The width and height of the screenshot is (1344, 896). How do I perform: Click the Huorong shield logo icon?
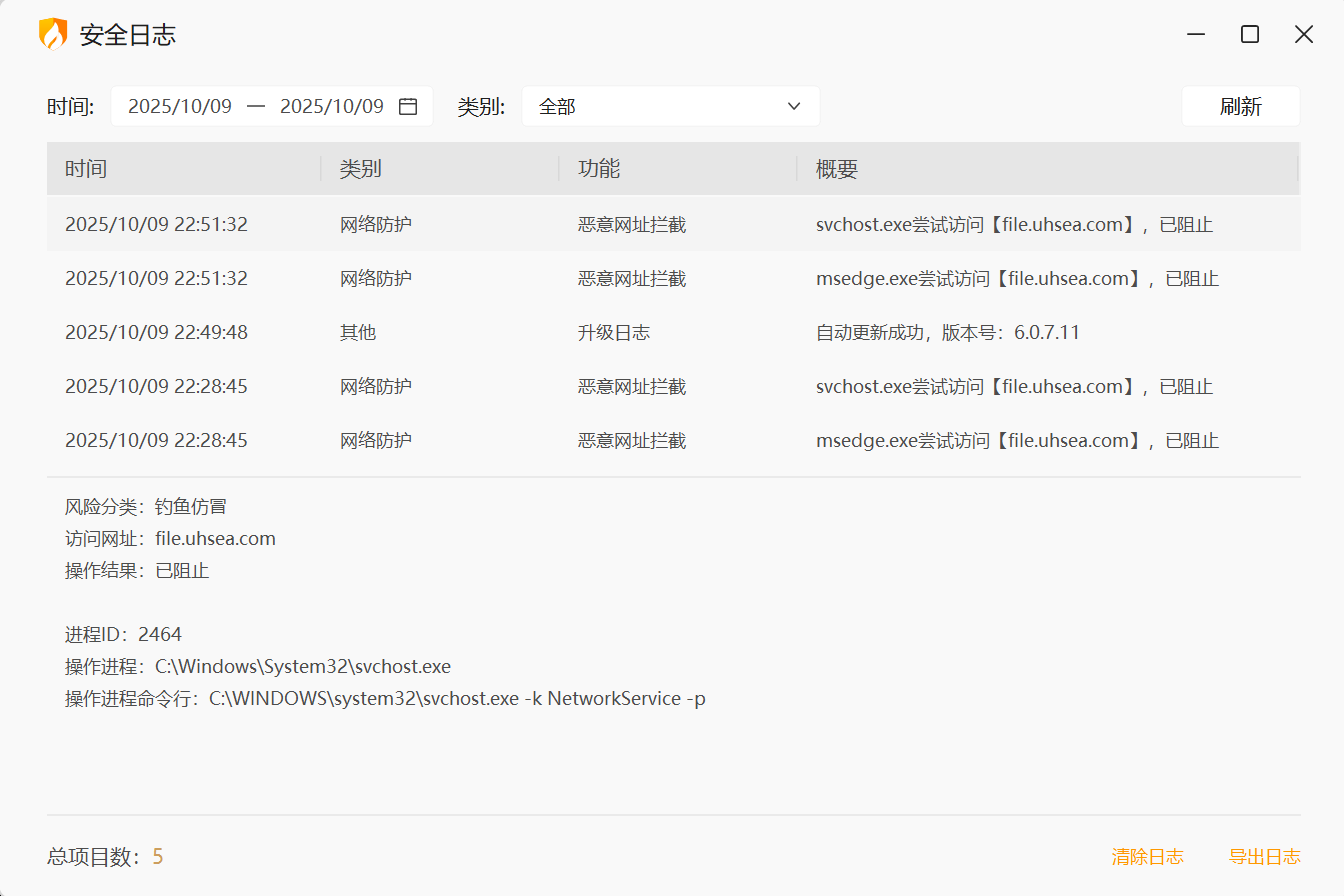click(x=53, y=34)
